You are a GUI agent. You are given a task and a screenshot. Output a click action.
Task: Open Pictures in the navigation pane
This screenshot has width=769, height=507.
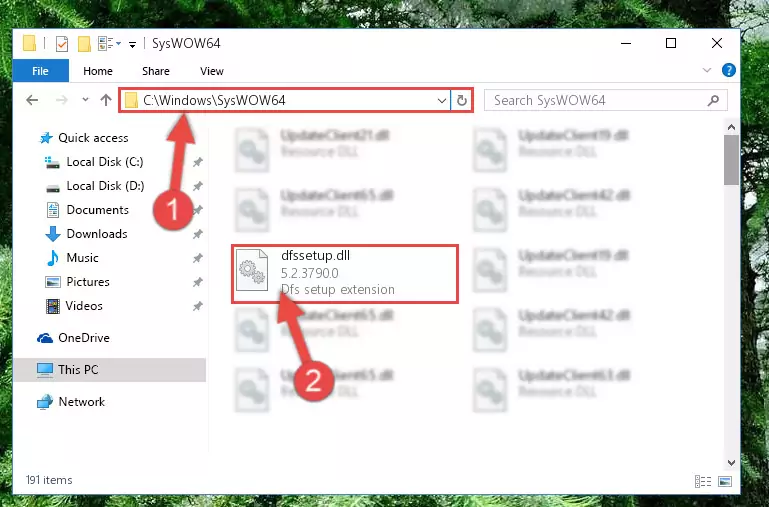(x=88, y=282)
